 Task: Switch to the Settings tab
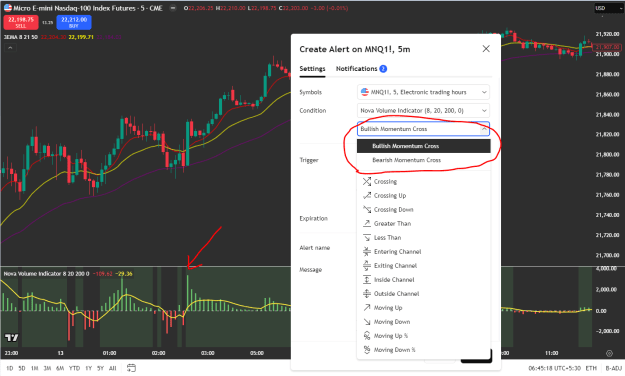(312, 69)
